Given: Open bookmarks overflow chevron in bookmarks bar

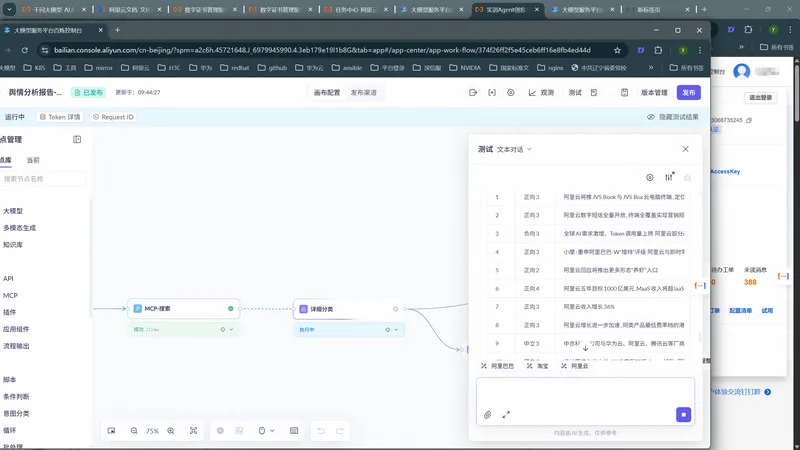Looking at the screenshot, I should 651,67.
